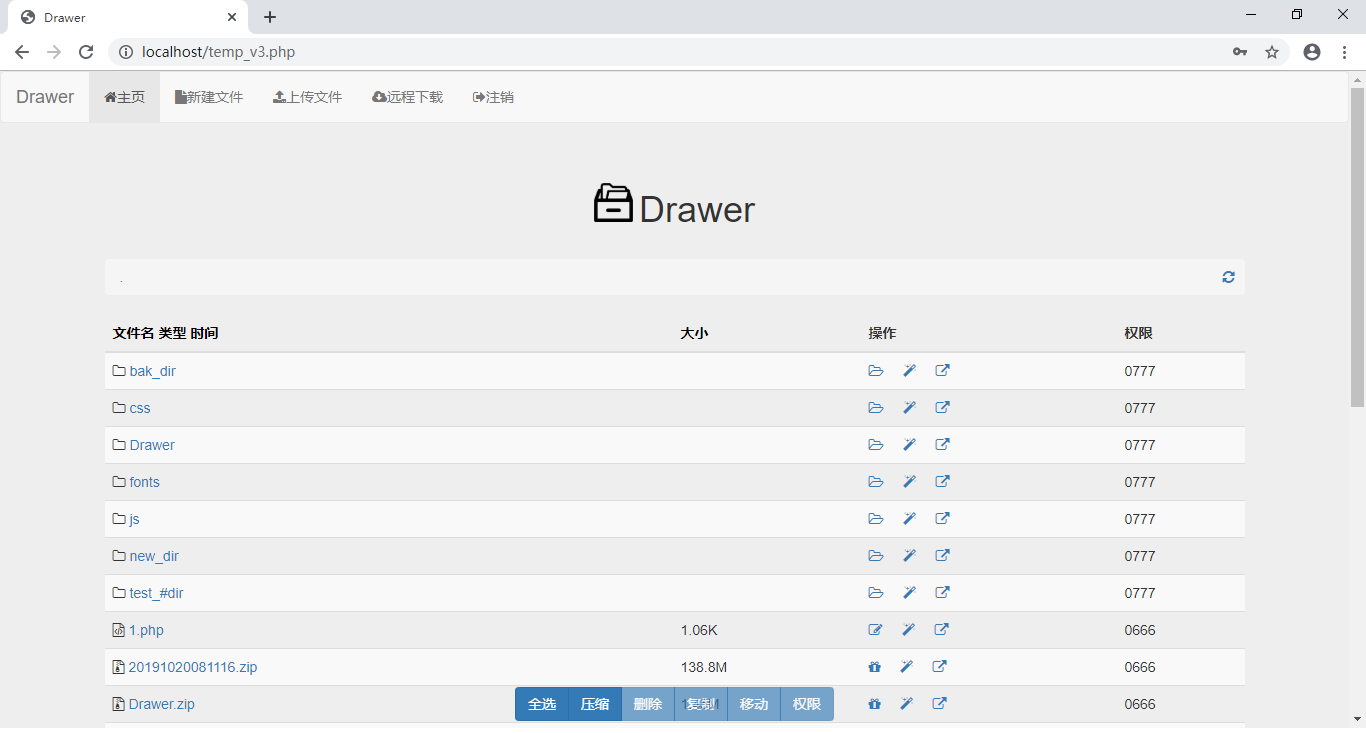Click the Drawer brand link in navbar
Image resolution: width=1366 pixels, height=733 pixels.
pos(45,97)
